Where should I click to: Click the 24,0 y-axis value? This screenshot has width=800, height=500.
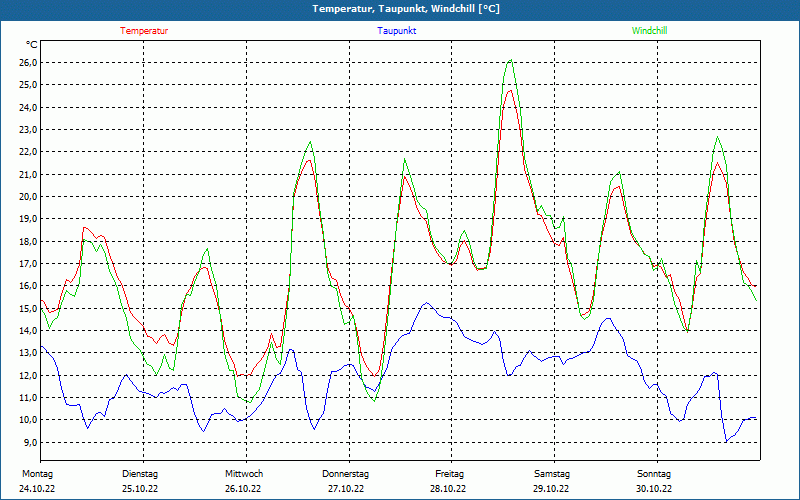tap(28, 107)
